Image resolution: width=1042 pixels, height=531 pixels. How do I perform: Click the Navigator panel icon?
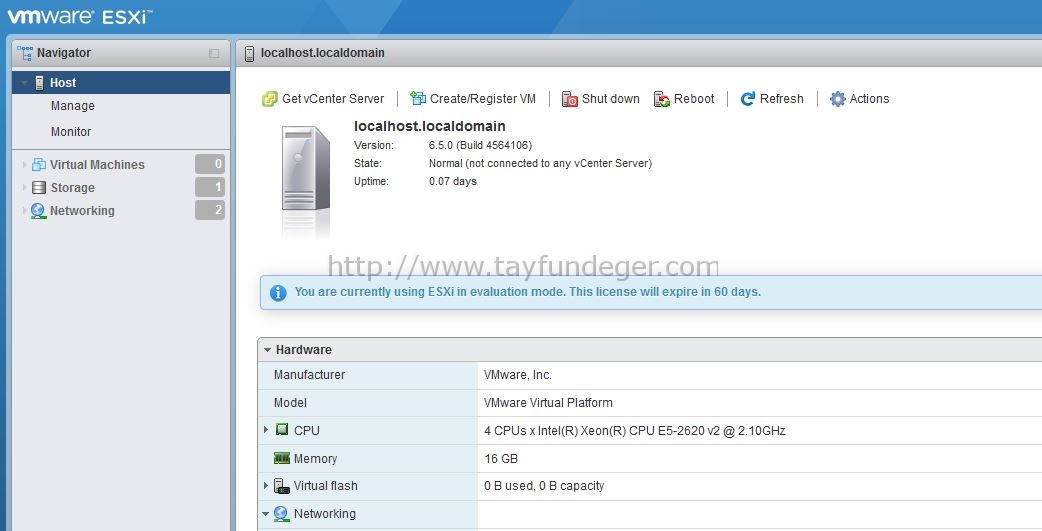coord(25,53)
